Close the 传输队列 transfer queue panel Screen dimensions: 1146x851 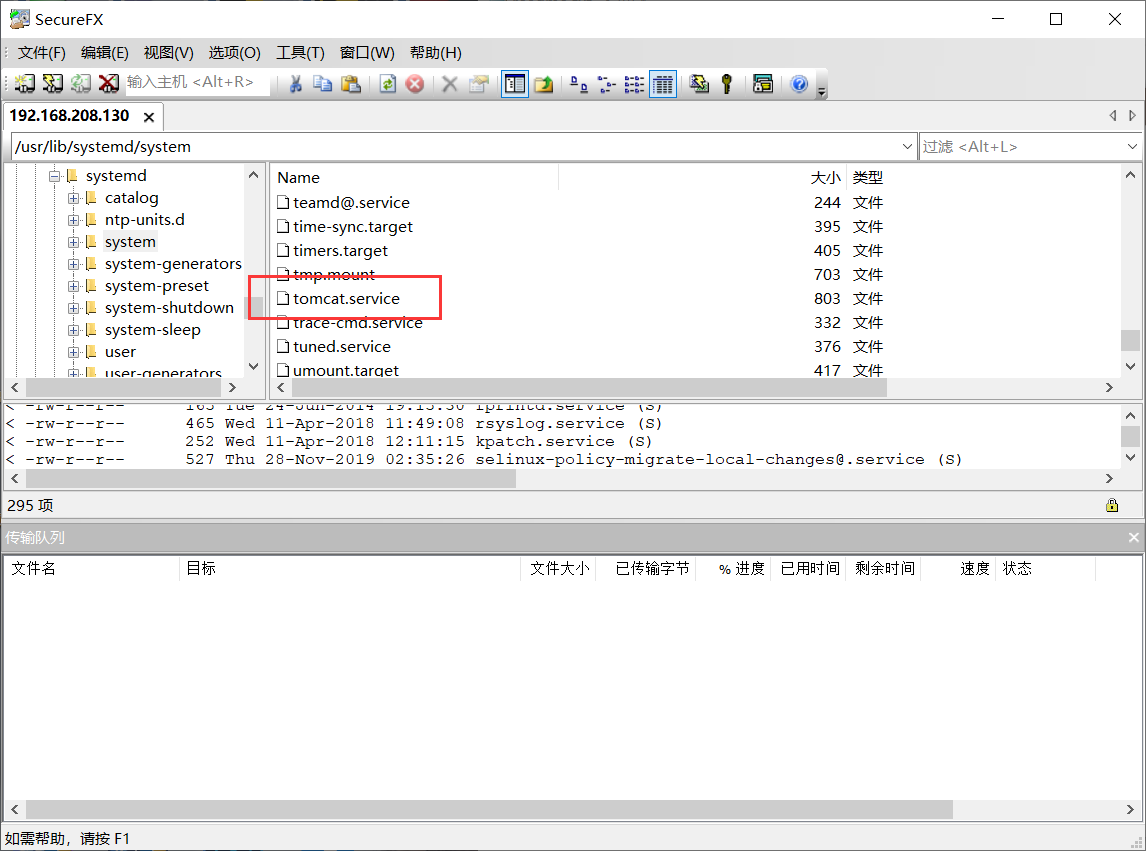point(1133,537)
